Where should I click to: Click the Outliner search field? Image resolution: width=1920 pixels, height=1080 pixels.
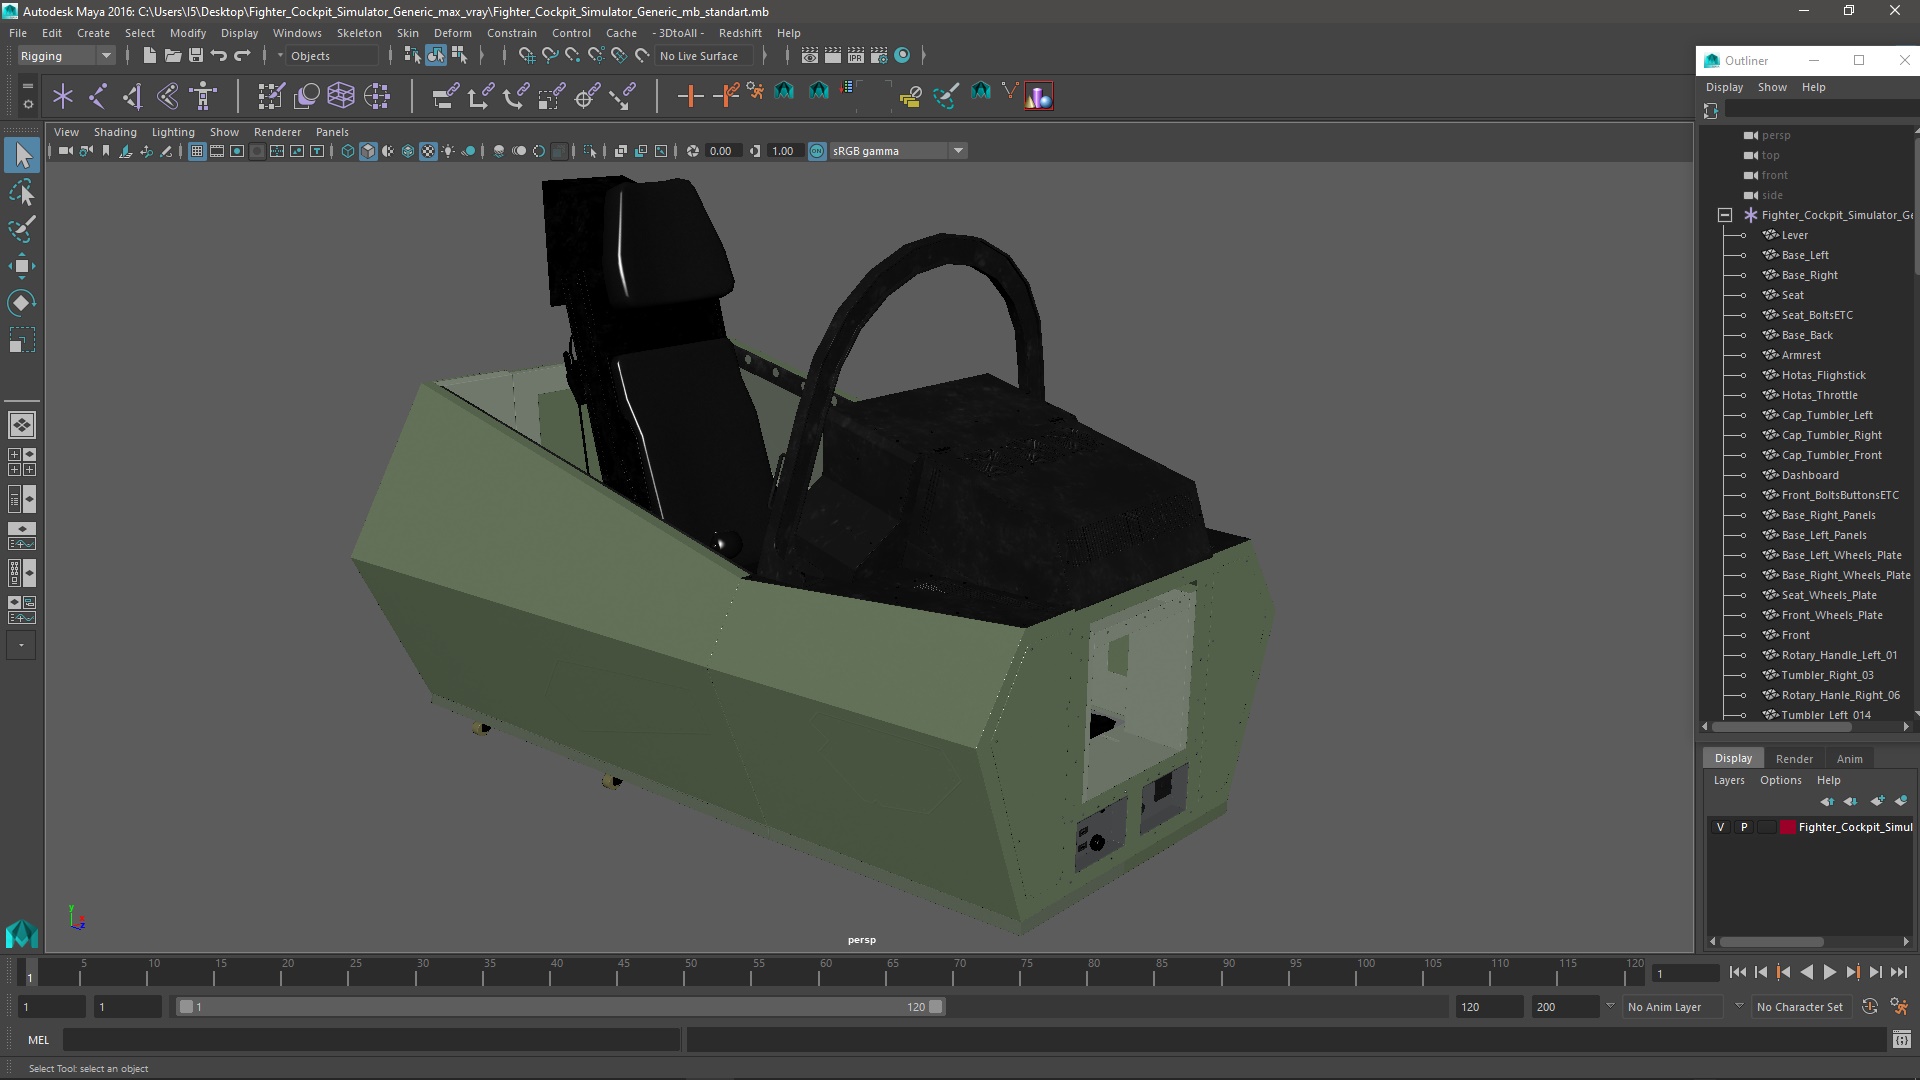[1820, 109]
